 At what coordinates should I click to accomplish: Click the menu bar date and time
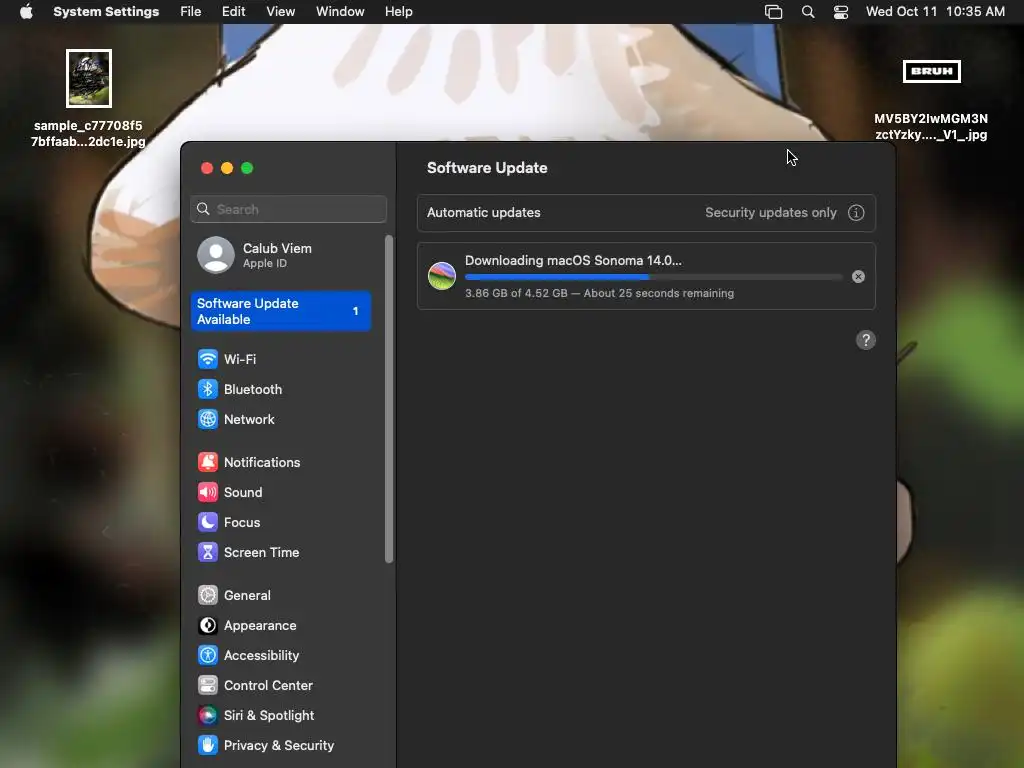(x=935, y=12)
